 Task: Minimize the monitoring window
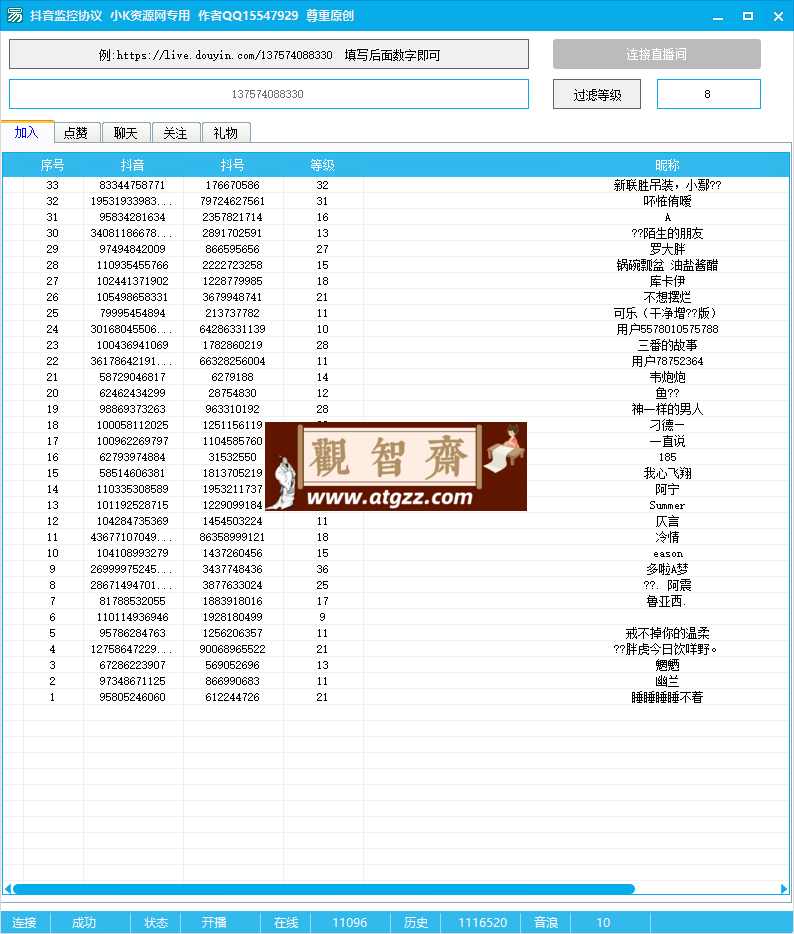(718, 17)
